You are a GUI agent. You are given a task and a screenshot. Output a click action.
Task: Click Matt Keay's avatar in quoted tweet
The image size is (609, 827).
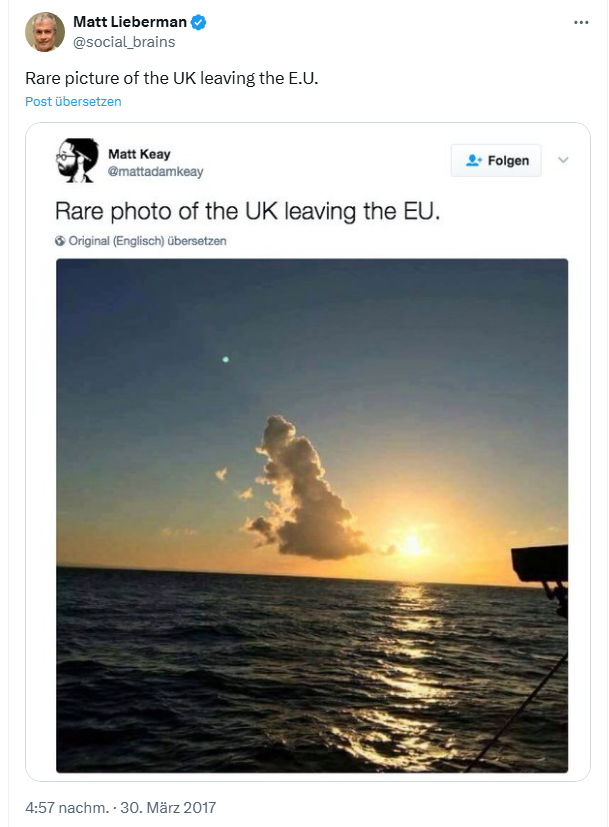(76, 162)
